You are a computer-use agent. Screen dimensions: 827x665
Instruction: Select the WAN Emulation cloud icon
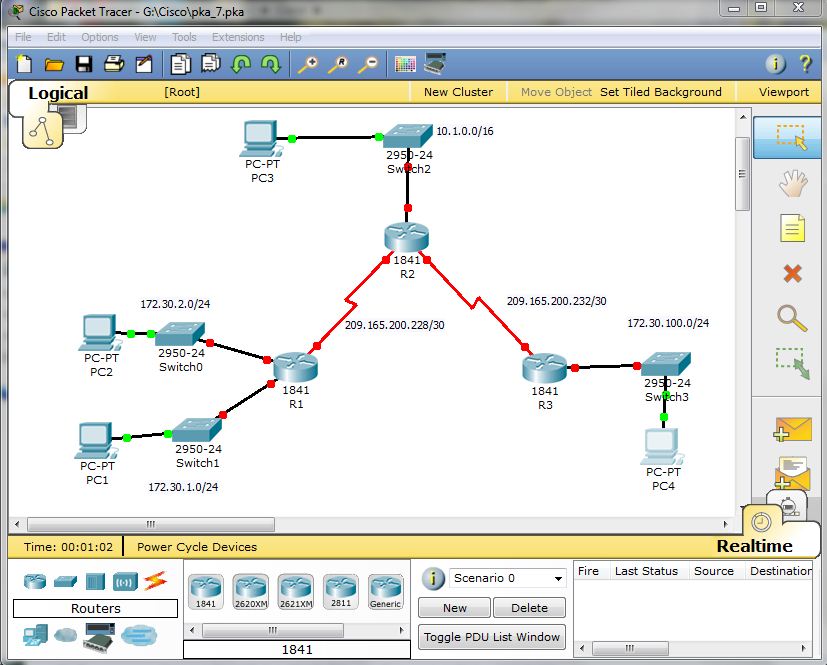[65, 635]
